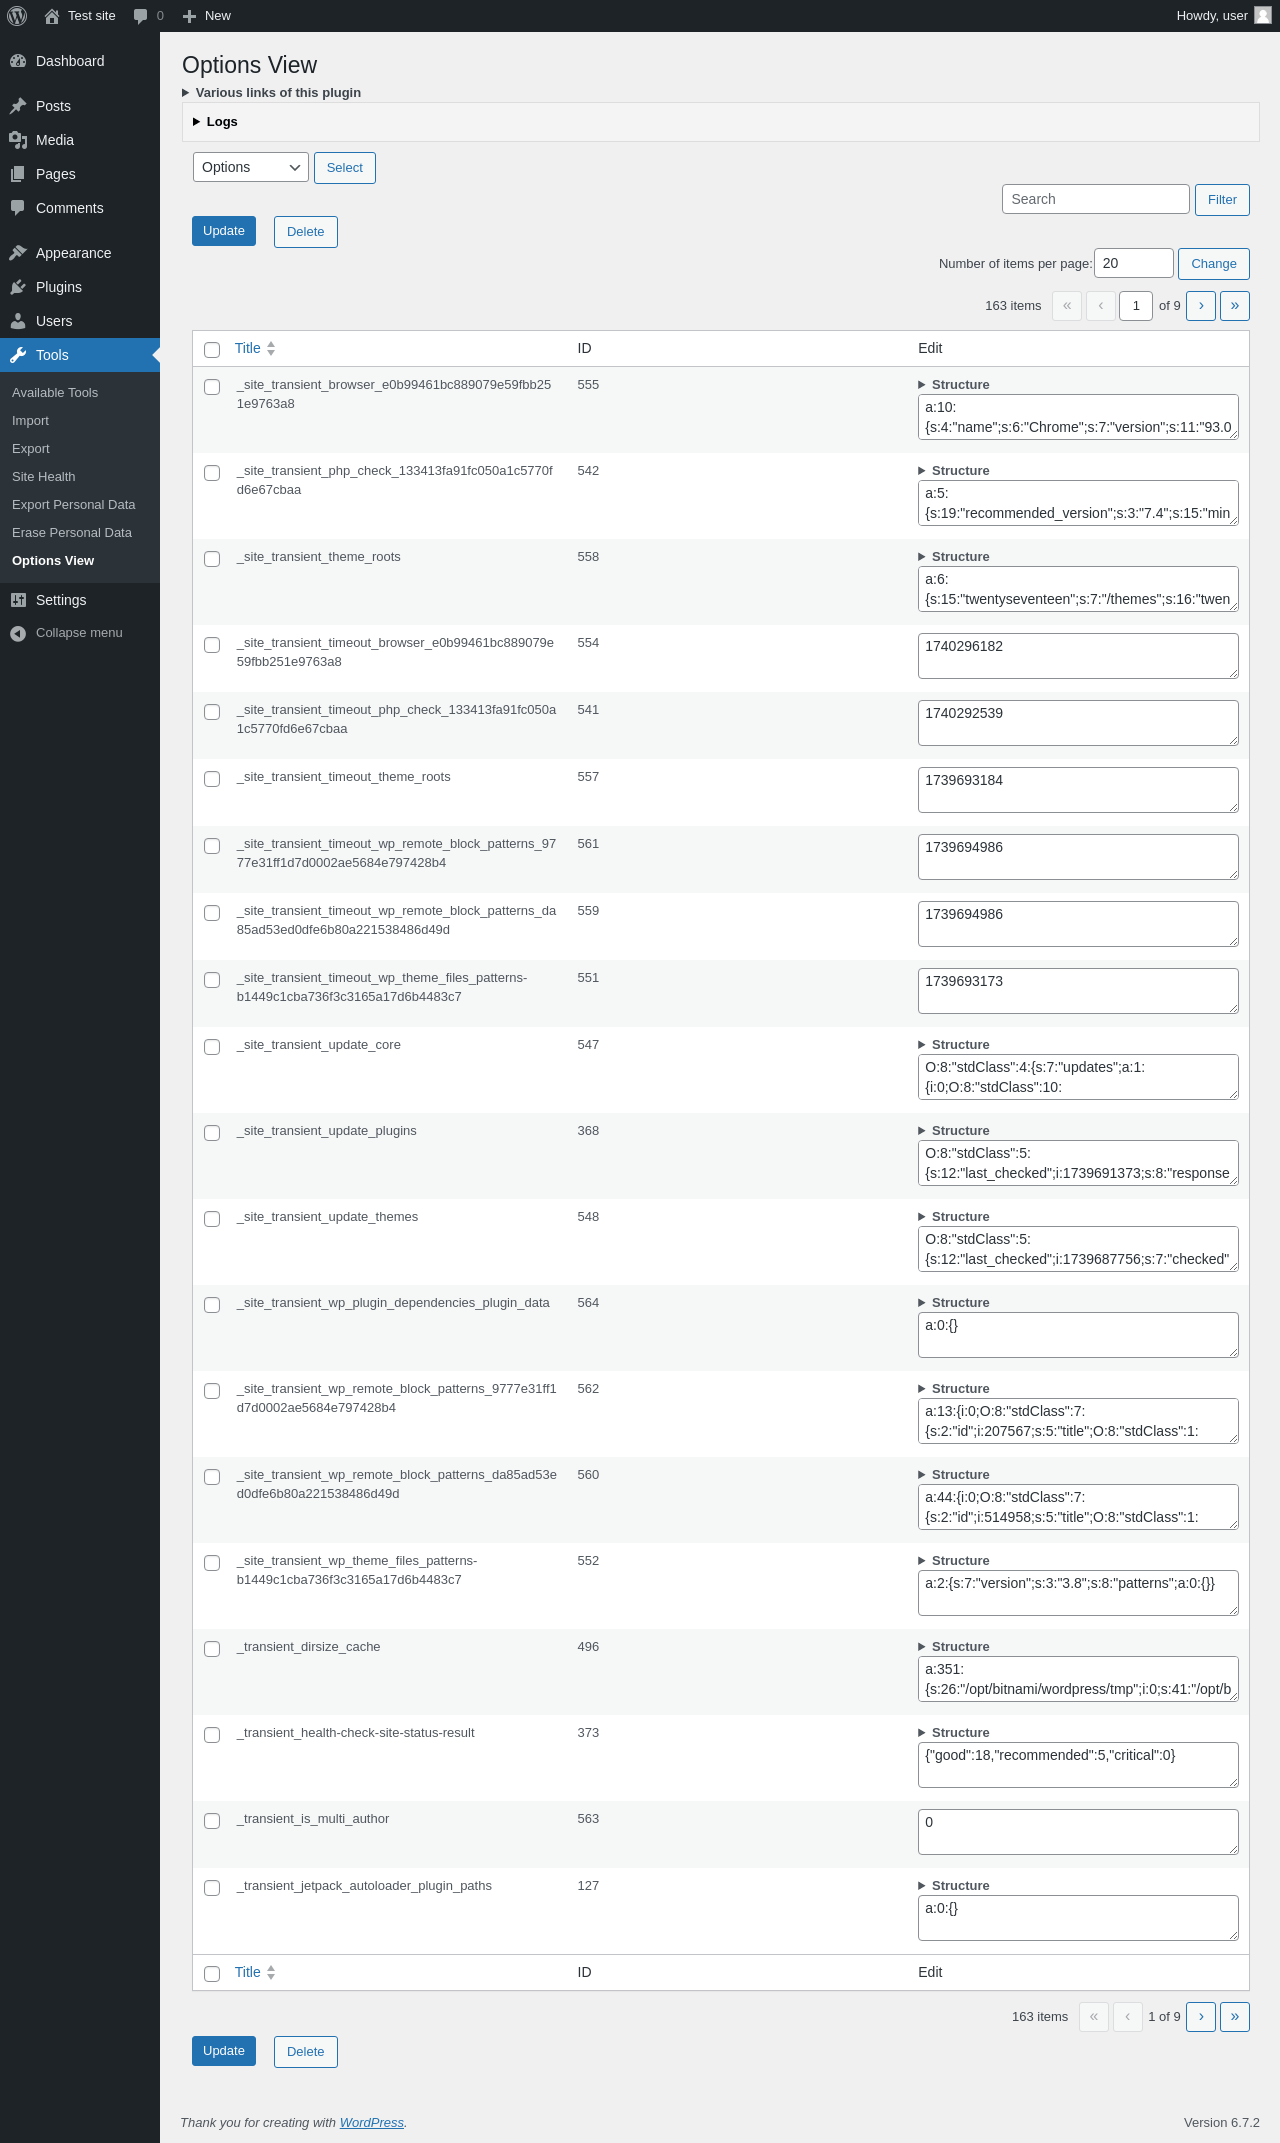Viewport: 1280px width, 2143px height.
Task: Tick the select-all checkbox in table header
Action: [212, 350]
